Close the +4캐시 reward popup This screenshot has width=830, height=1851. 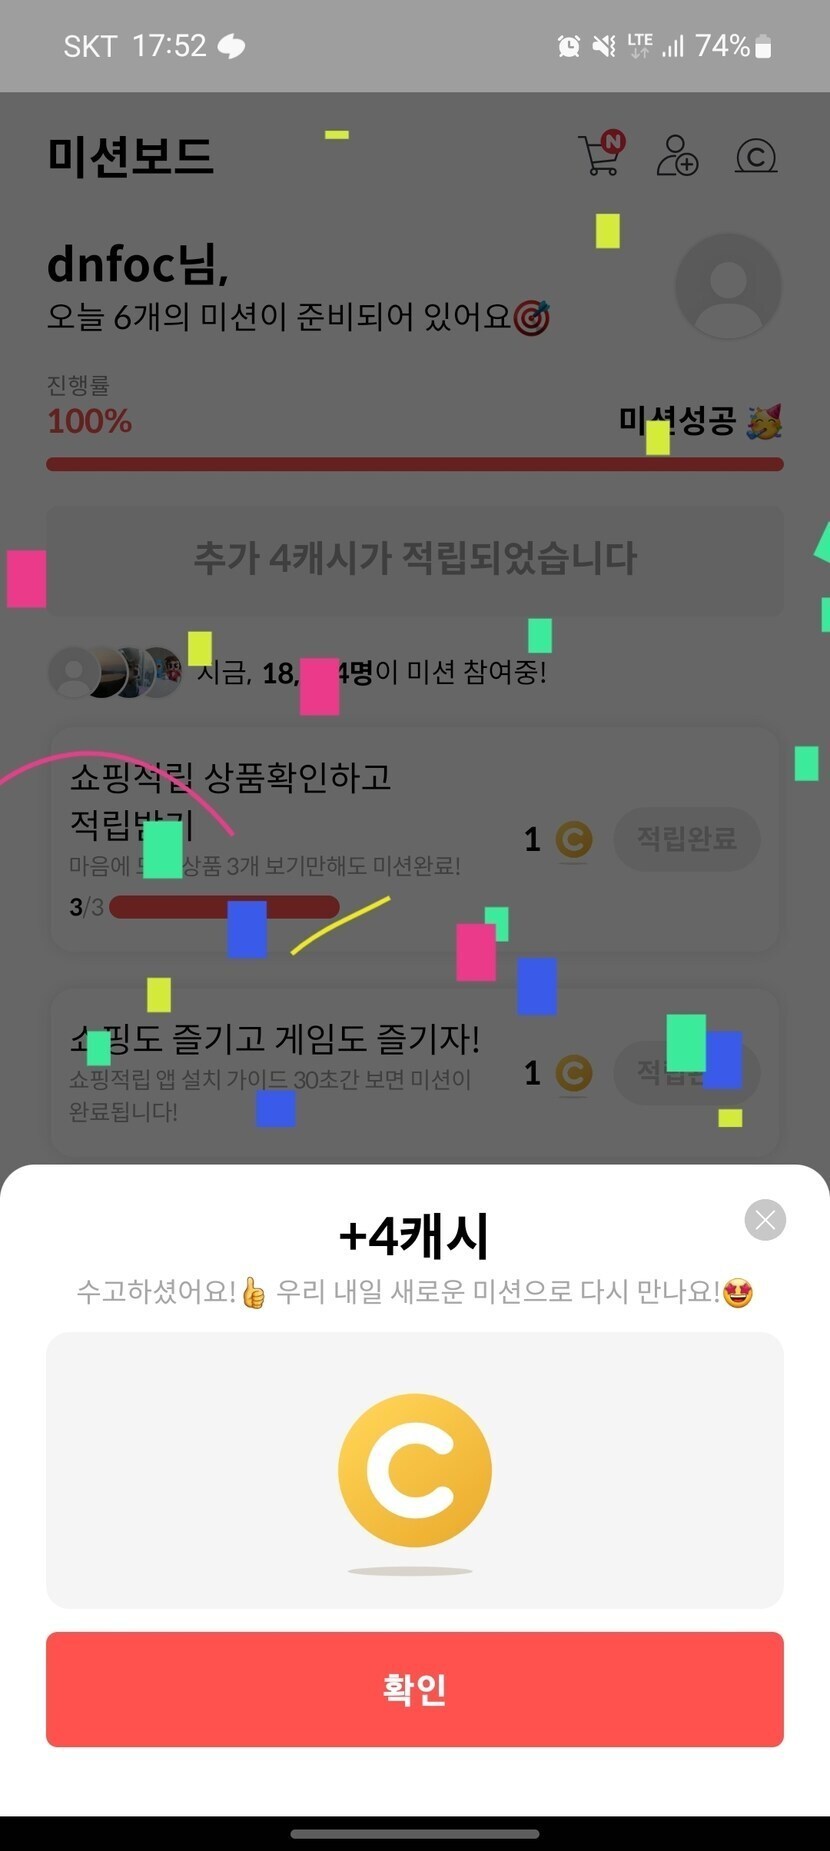[765, 1220]
